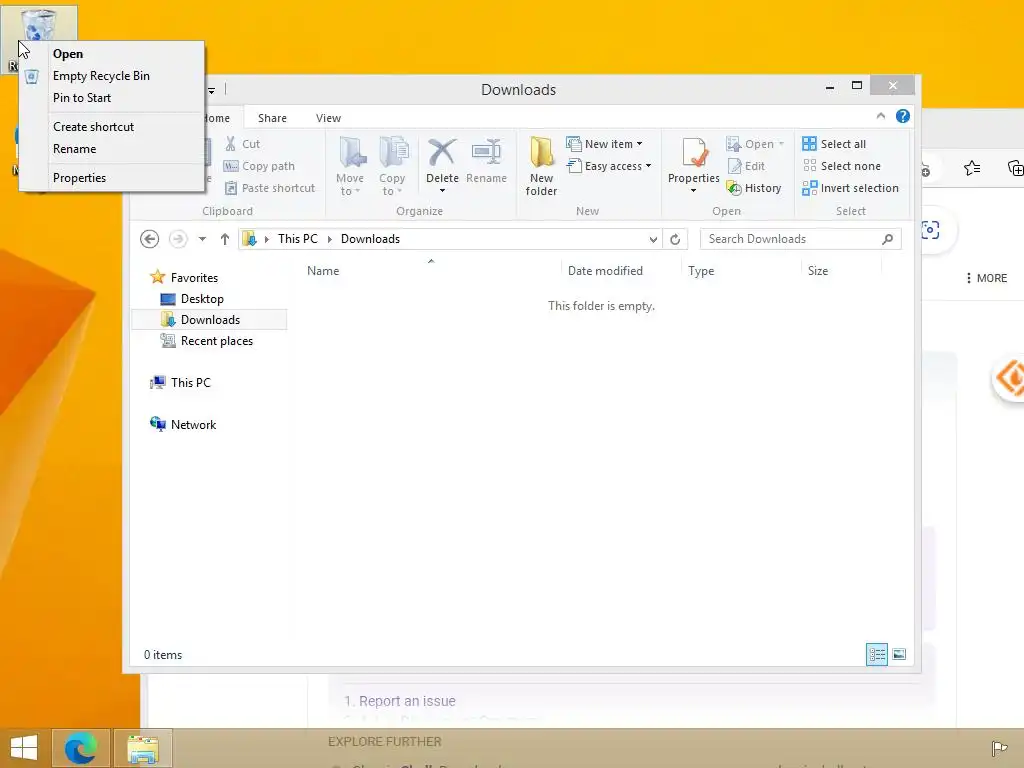
Task: Open the Easy access dropdown
Action: pyautogui.click(x=610, y=166)
